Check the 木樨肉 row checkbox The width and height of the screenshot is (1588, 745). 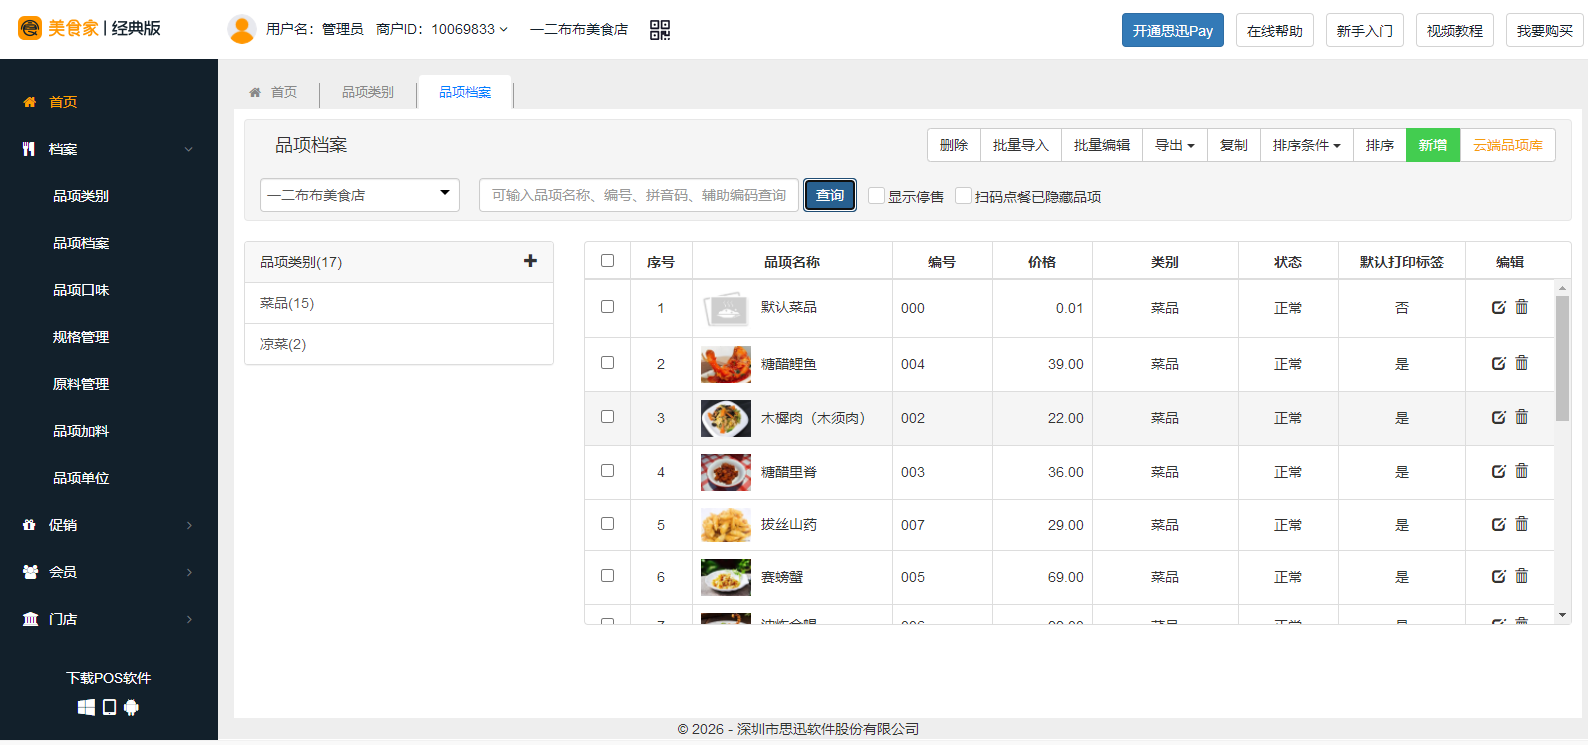[607, 417]
